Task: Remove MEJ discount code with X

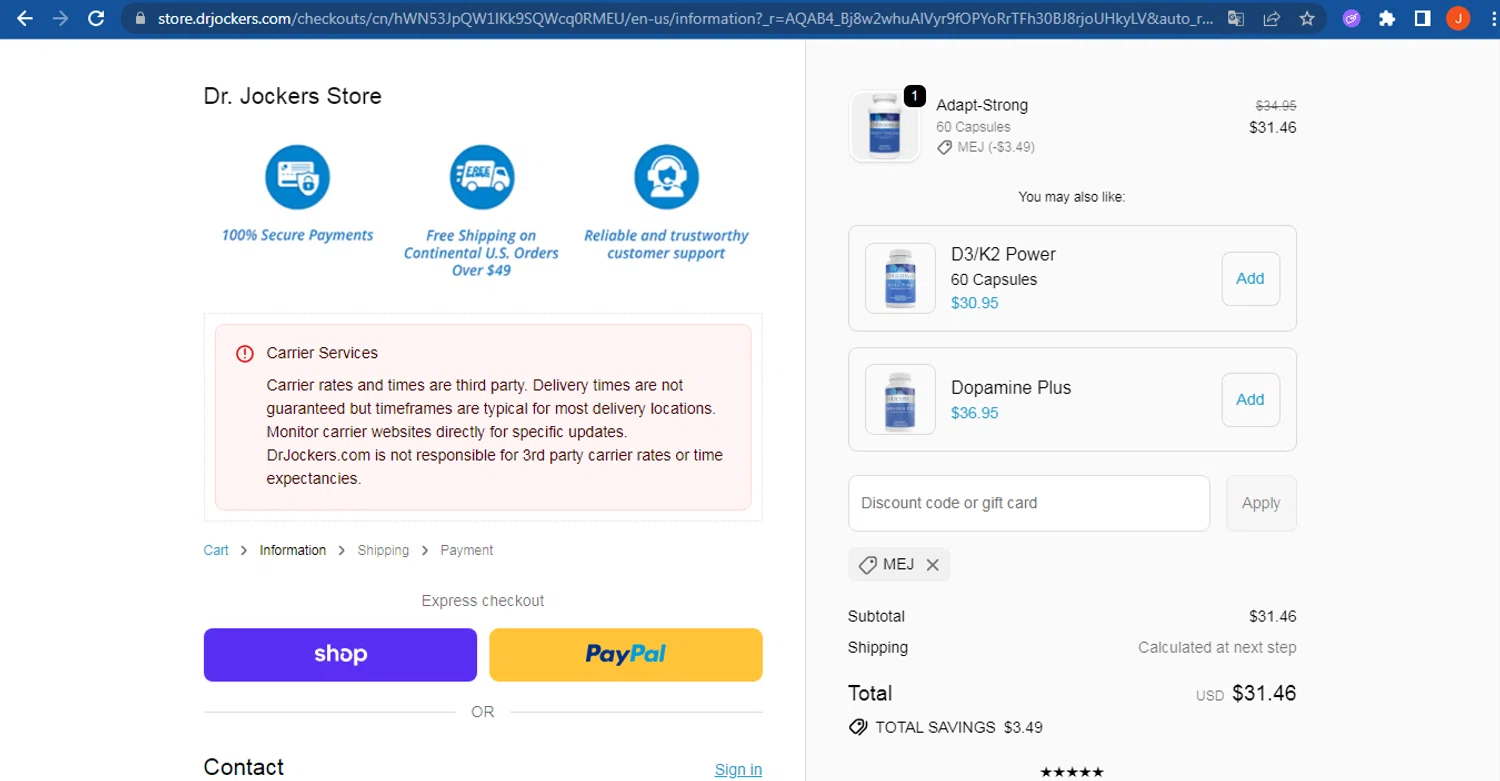Action: tap(932, 565)
